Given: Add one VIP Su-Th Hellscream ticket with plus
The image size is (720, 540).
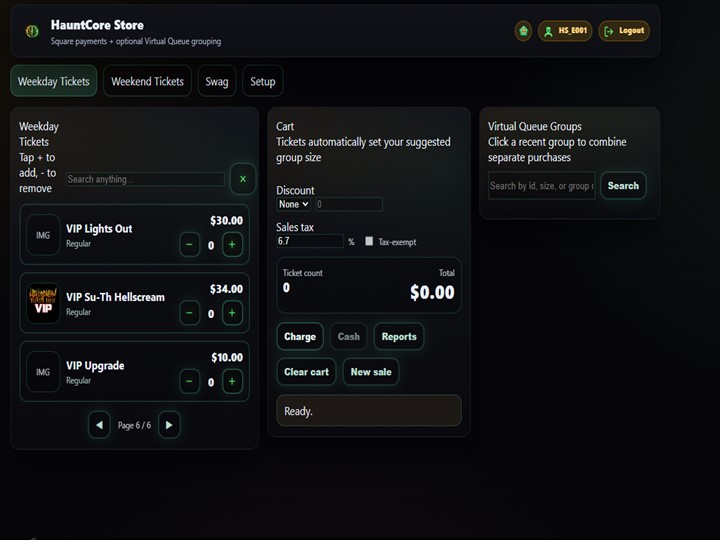Looking at the screenshot, I should (232, 313).
